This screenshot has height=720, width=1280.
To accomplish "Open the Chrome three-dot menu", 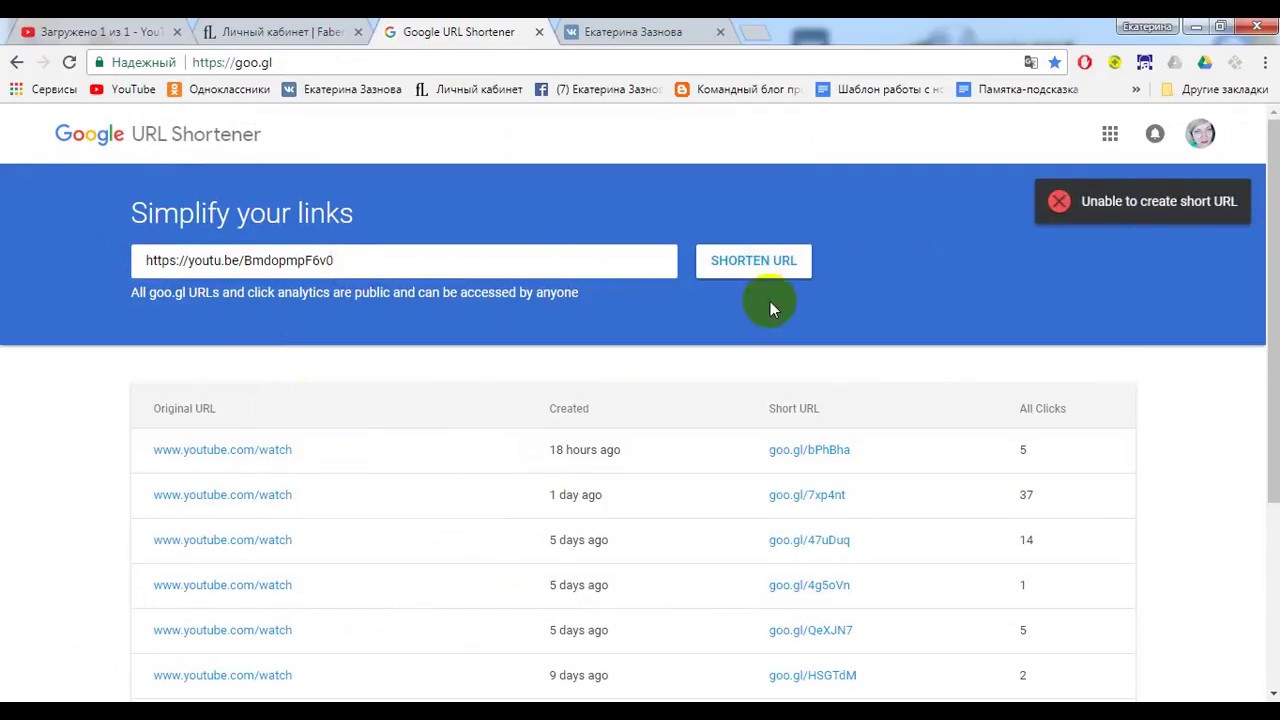I will pyautogui.click(x=1265, y=62).
